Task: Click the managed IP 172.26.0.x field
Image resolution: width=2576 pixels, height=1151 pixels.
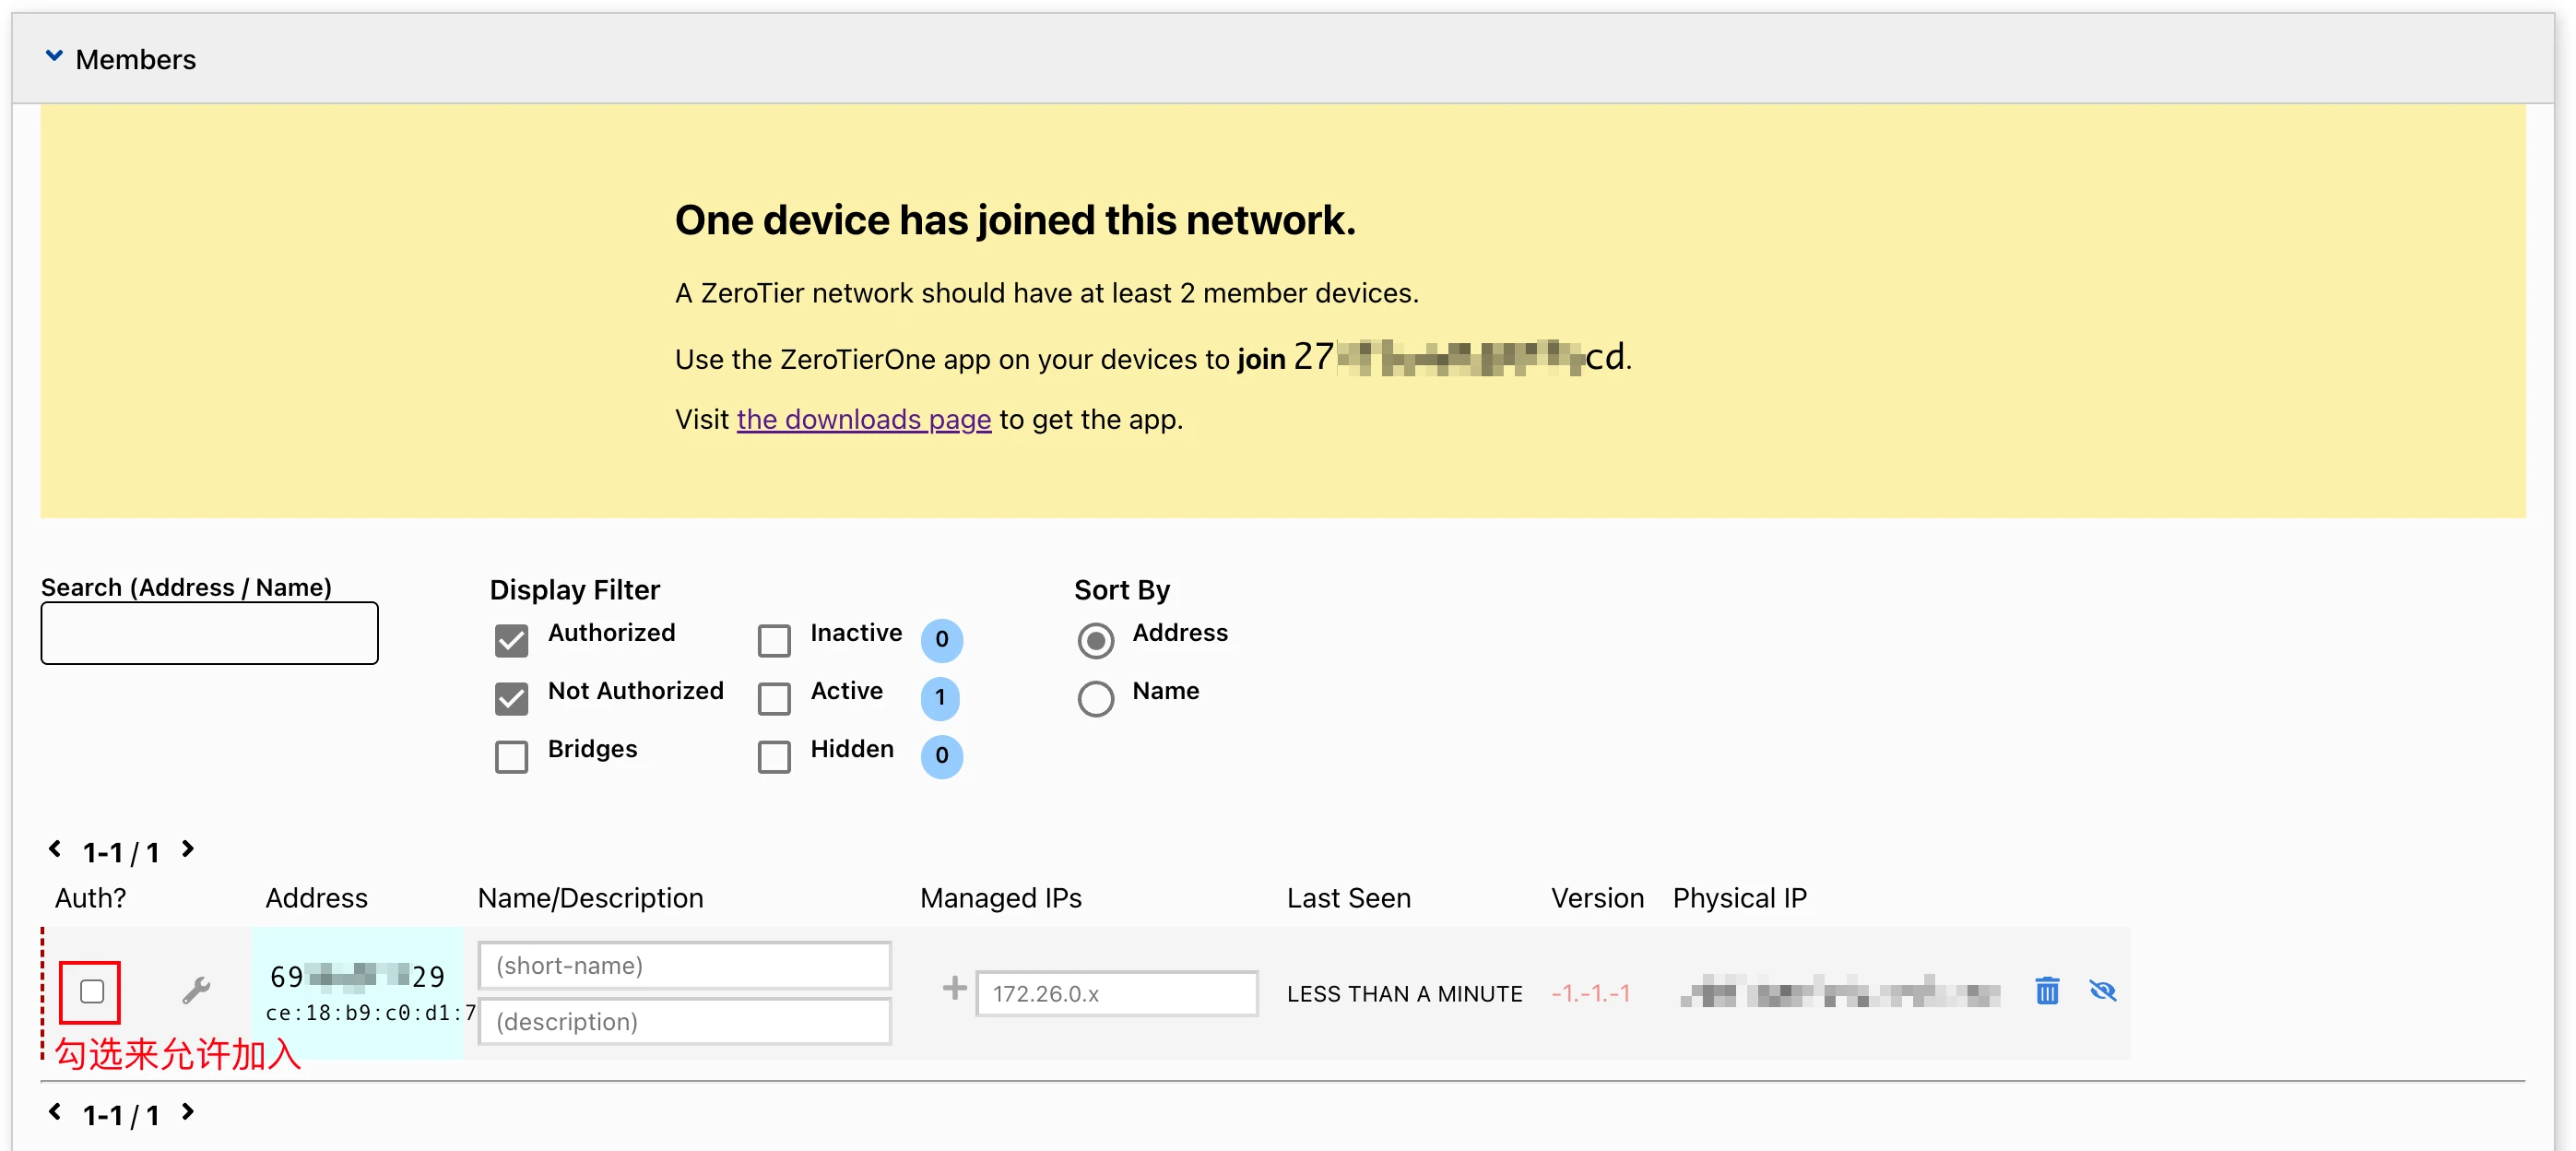Action: coord(1116,993)
